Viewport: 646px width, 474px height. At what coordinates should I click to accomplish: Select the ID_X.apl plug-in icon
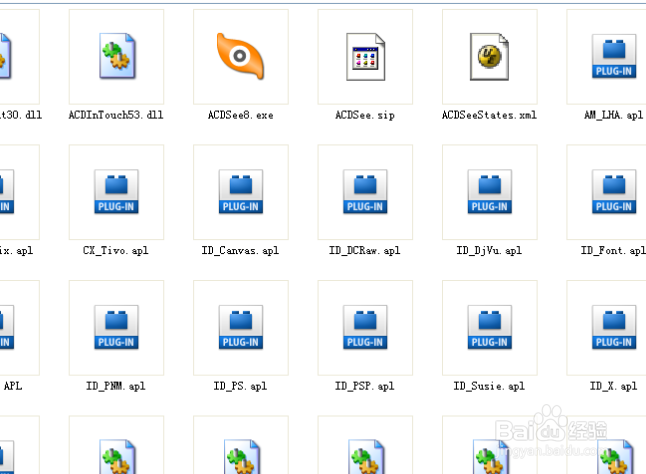pos(614,327)
